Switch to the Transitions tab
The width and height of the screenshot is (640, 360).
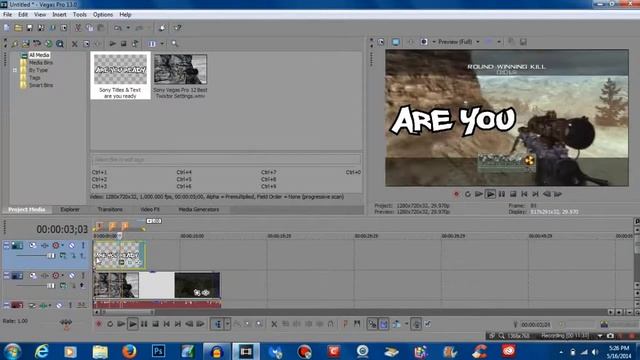(110, 209)
